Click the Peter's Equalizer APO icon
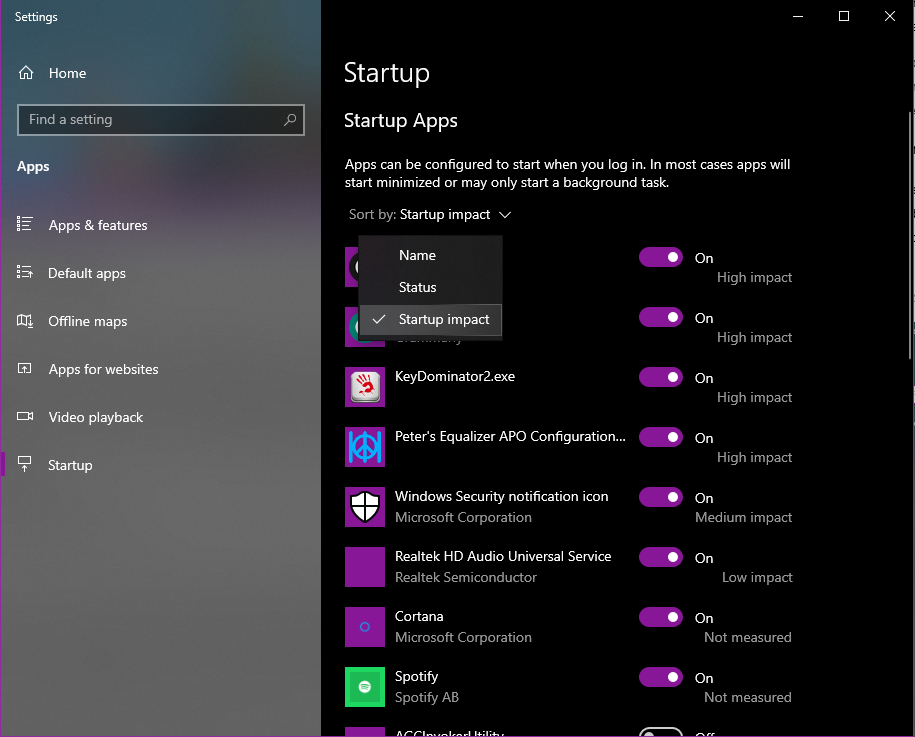 tap(365, 447)
